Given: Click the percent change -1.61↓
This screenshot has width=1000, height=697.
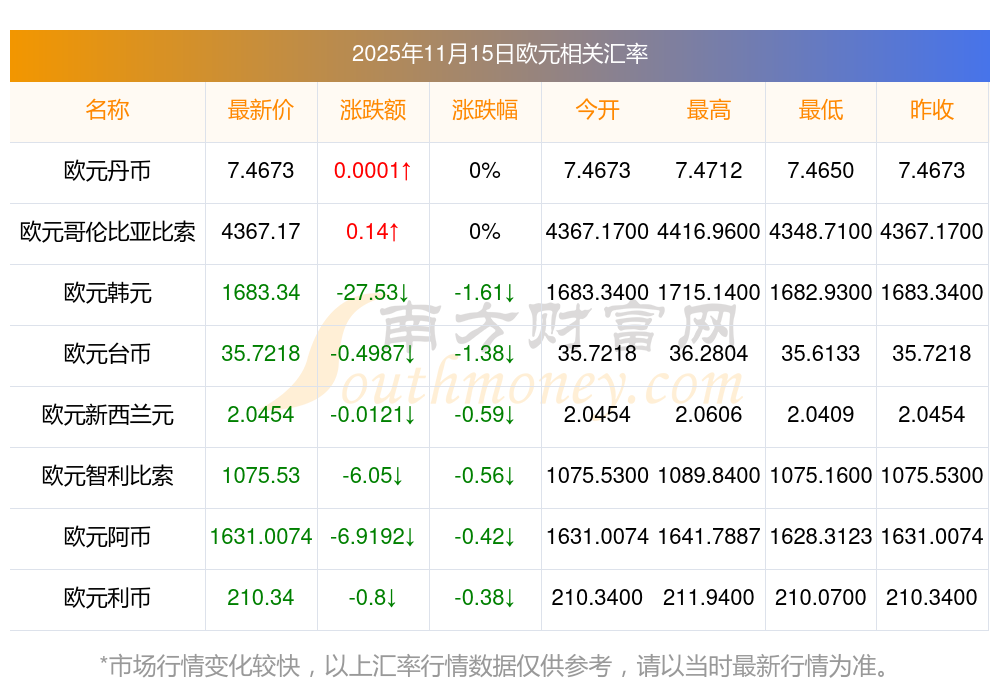Looking at the screenshot, I should [485, 293].
